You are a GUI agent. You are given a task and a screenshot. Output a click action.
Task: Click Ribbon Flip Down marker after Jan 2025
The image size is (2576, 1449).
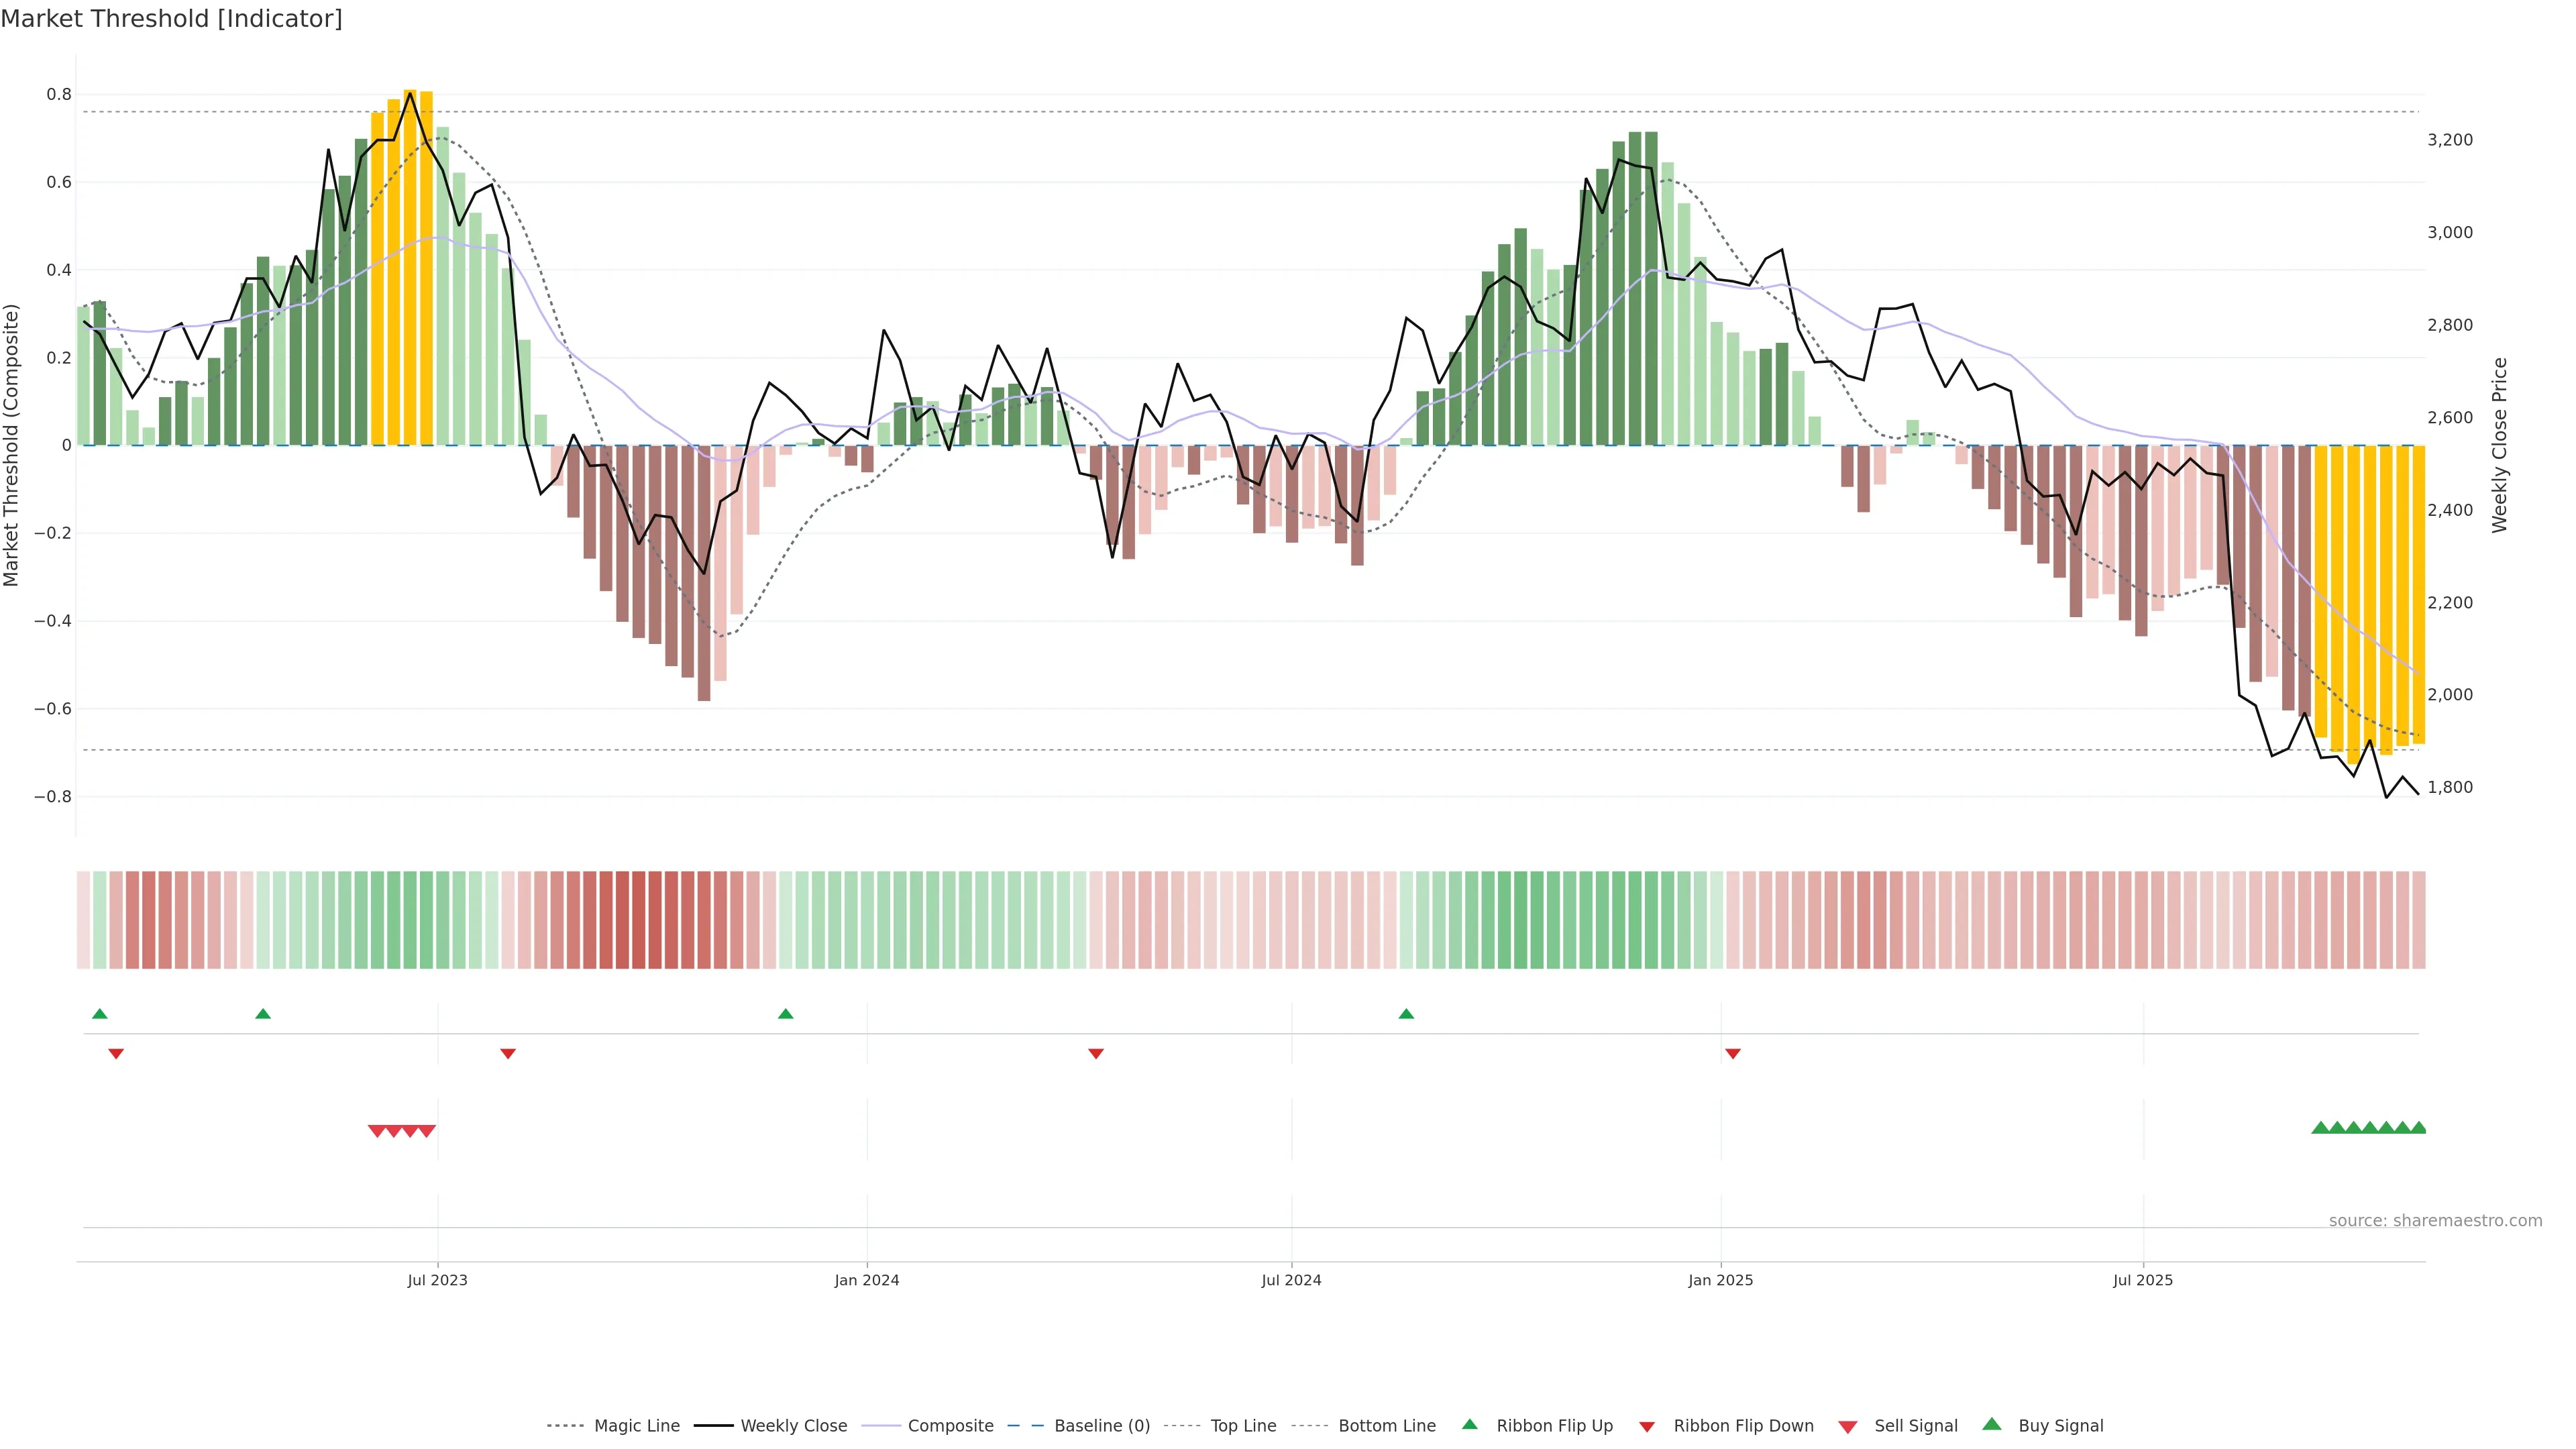(1733, 1053)
